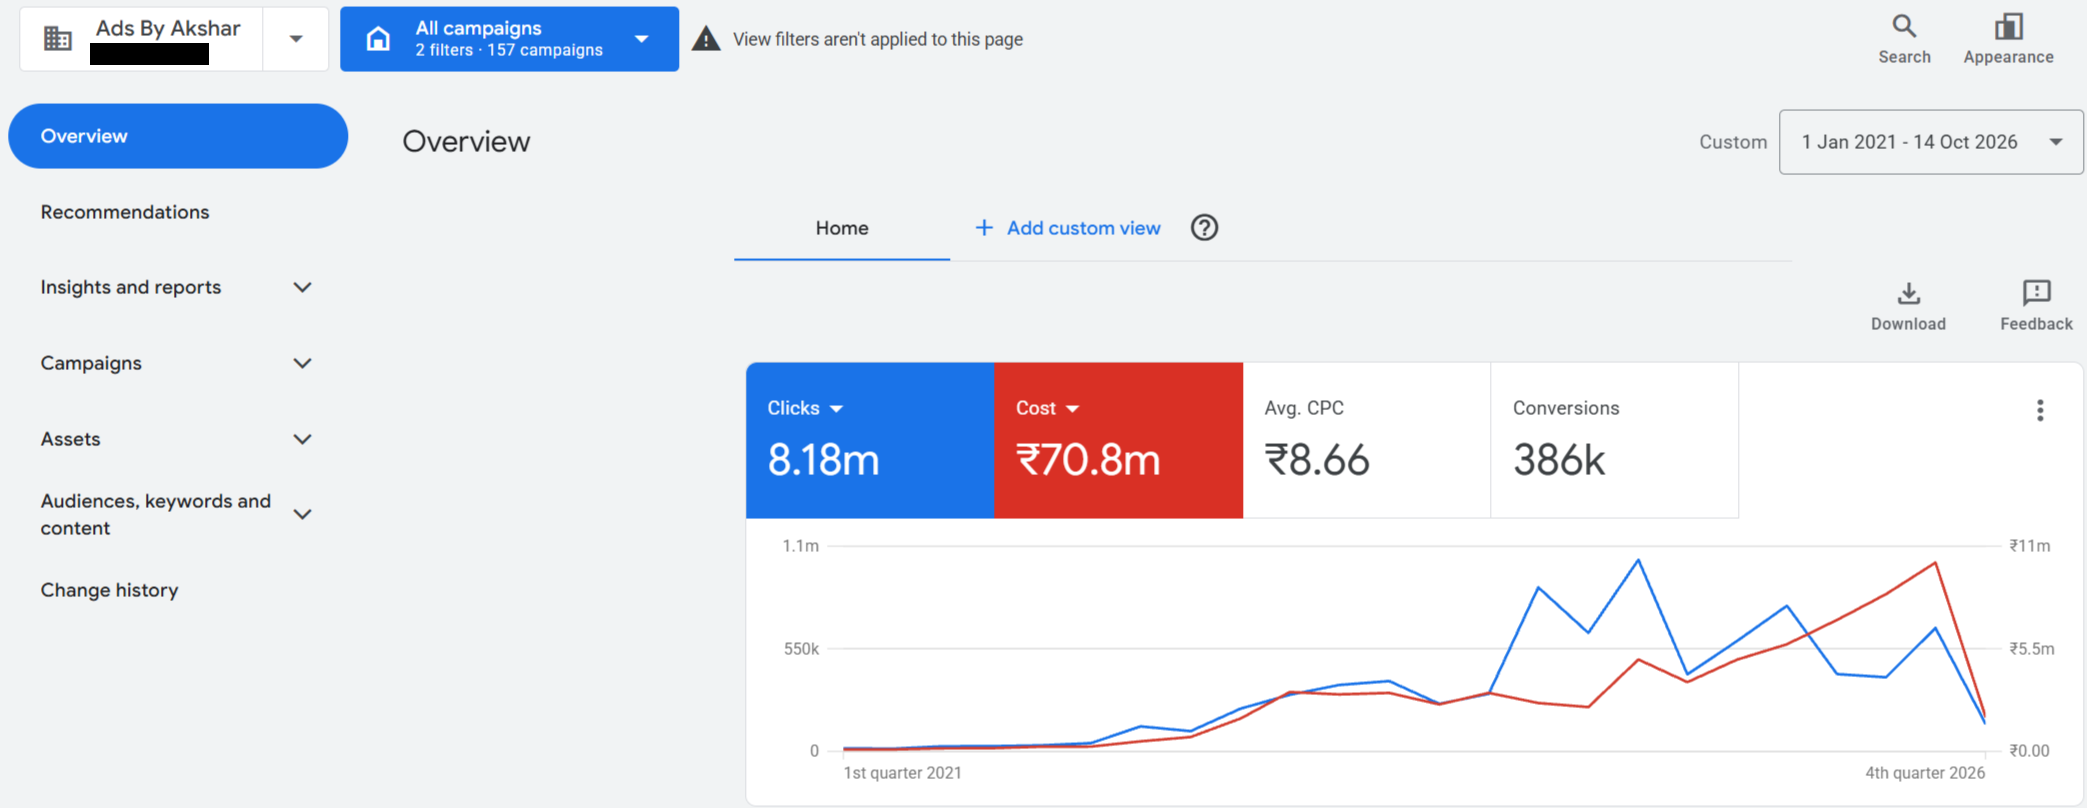Select the Avg. CPC scorecard
The width and height of the screenshot is (2087, 808).
(1367, 440)
